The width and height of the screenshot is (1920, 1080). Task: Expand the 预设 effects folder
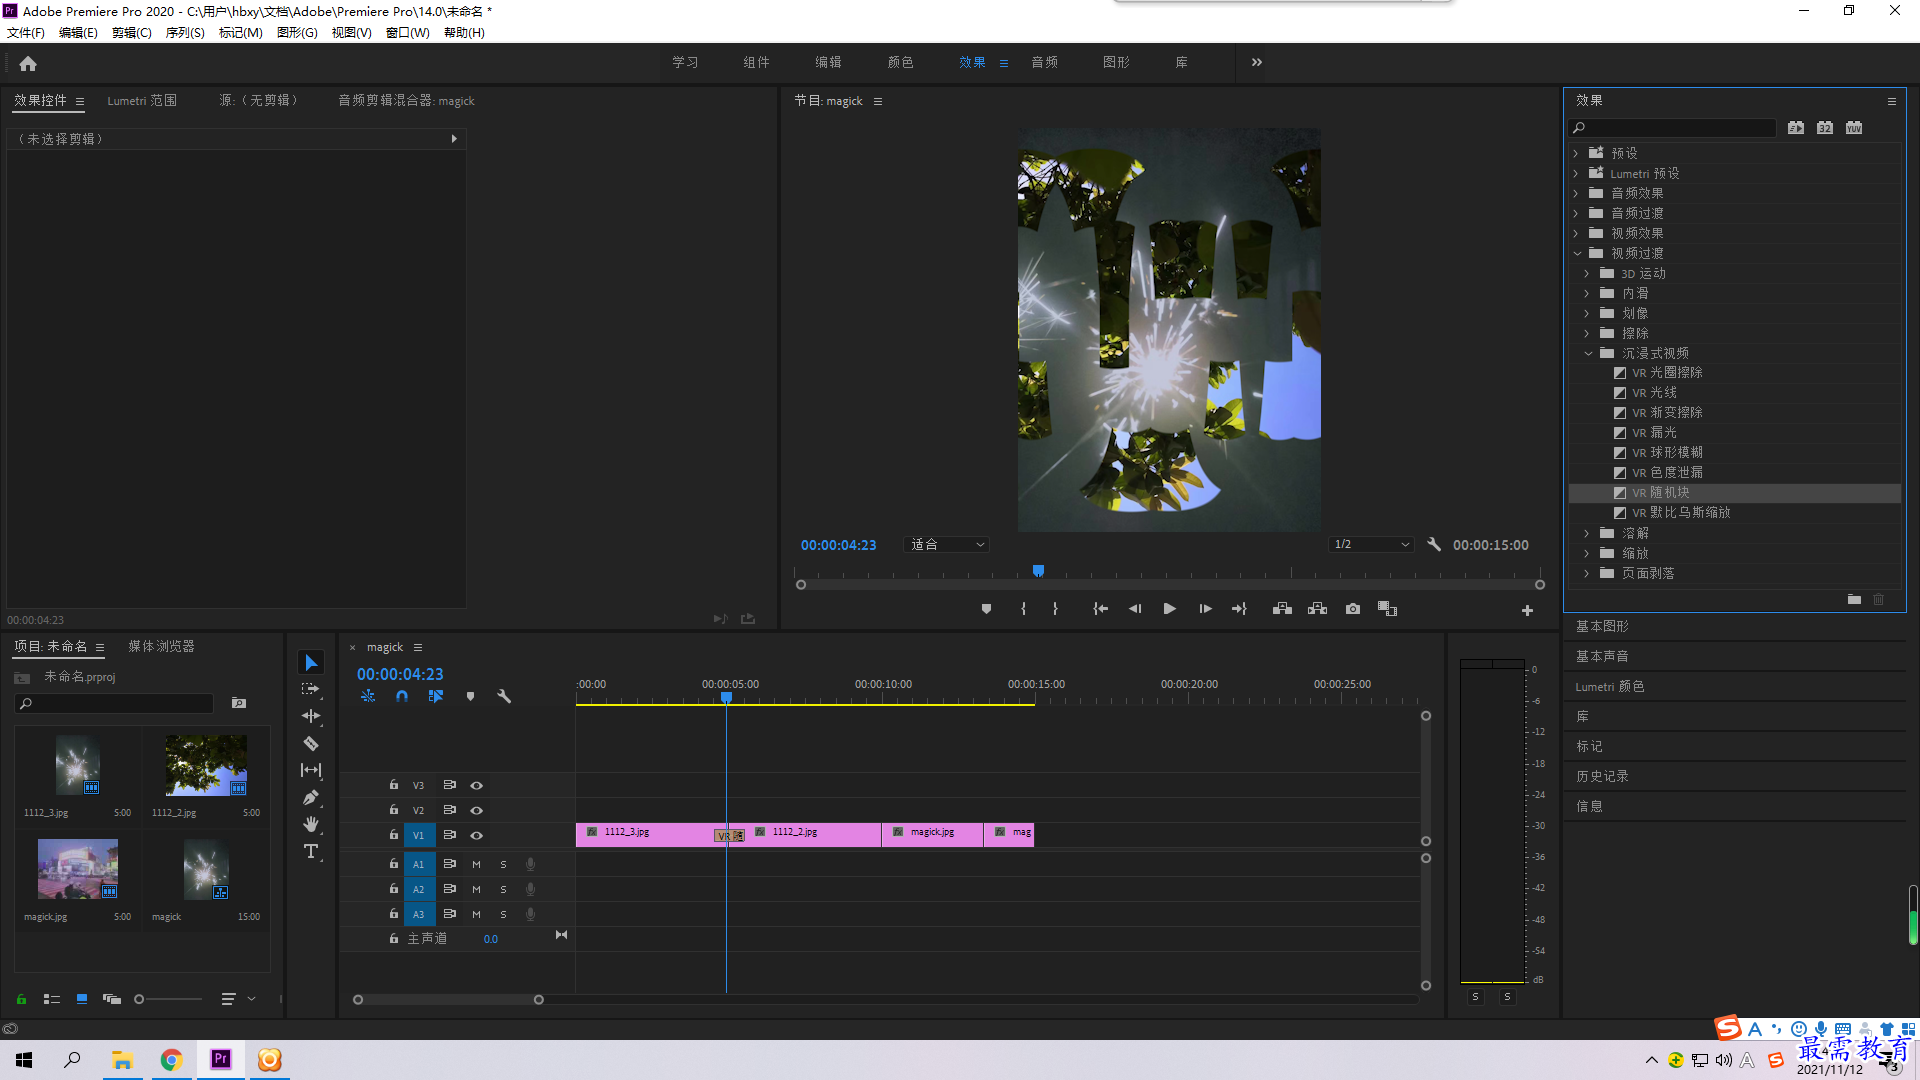click(1576, 153)
